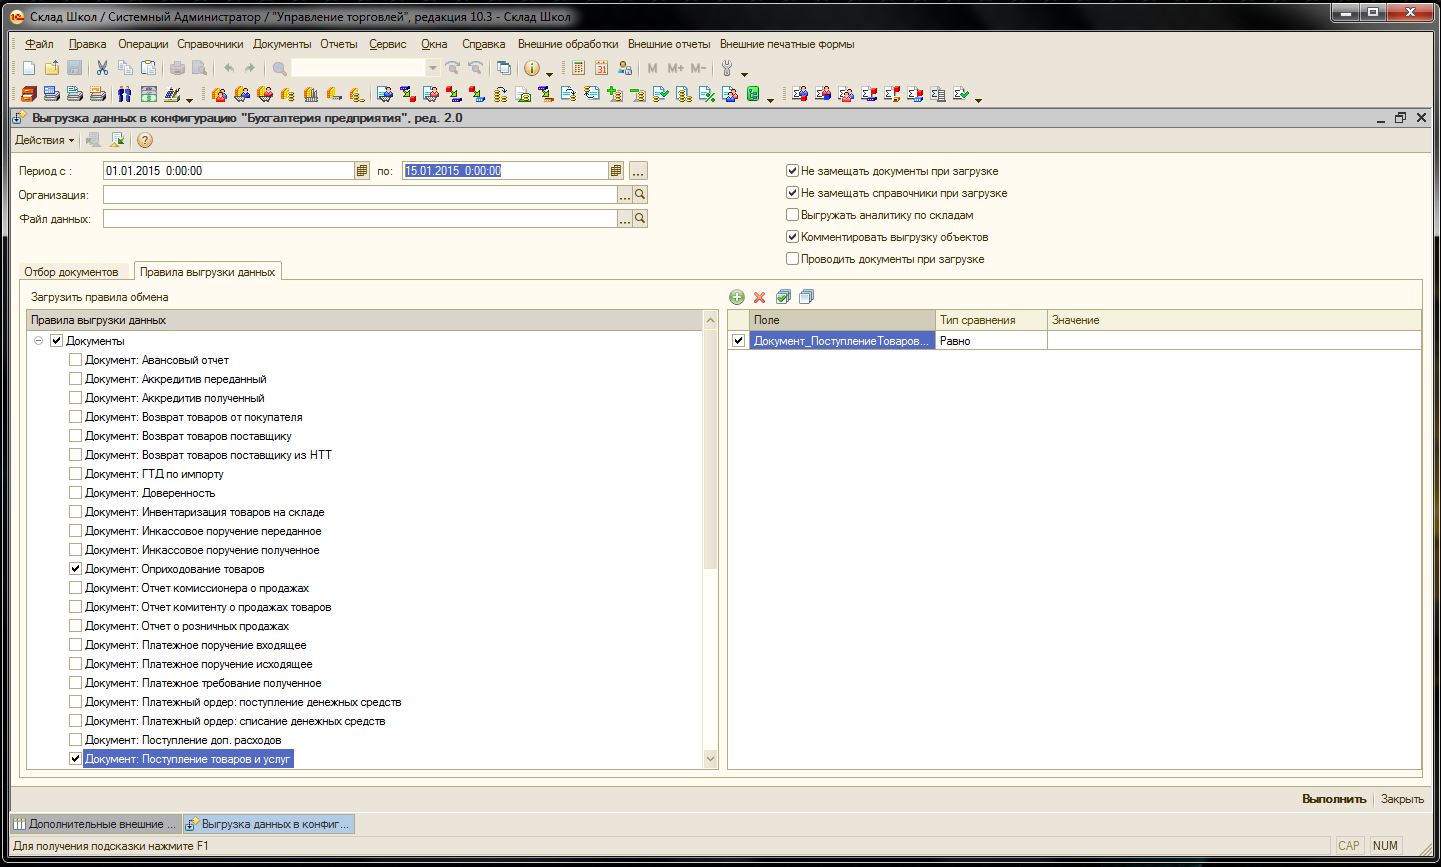Uncheck Документ: Оприходование товаров
This screenshot has width=1441, height=867.
(x=75, y=569)
